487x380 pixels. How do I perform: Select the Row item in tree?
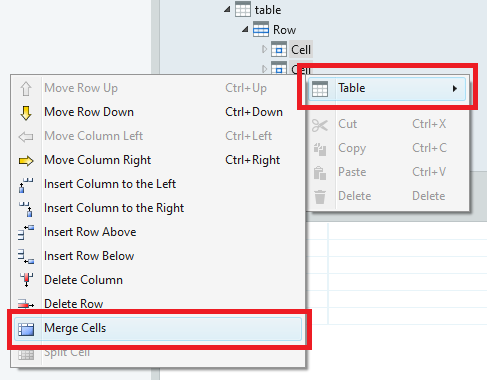pos(284,30)
